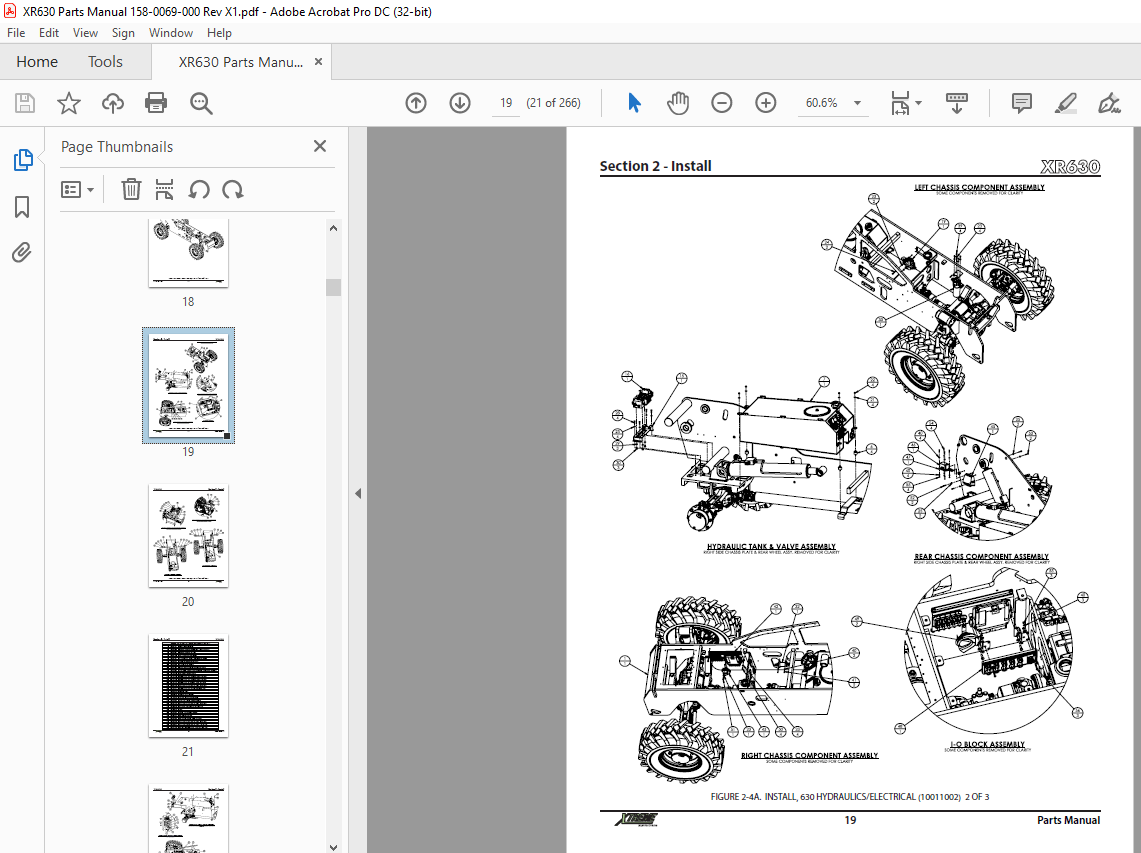Add a comment sticky note
This screenshot has height=853, width=1141.
point(1022,103)
